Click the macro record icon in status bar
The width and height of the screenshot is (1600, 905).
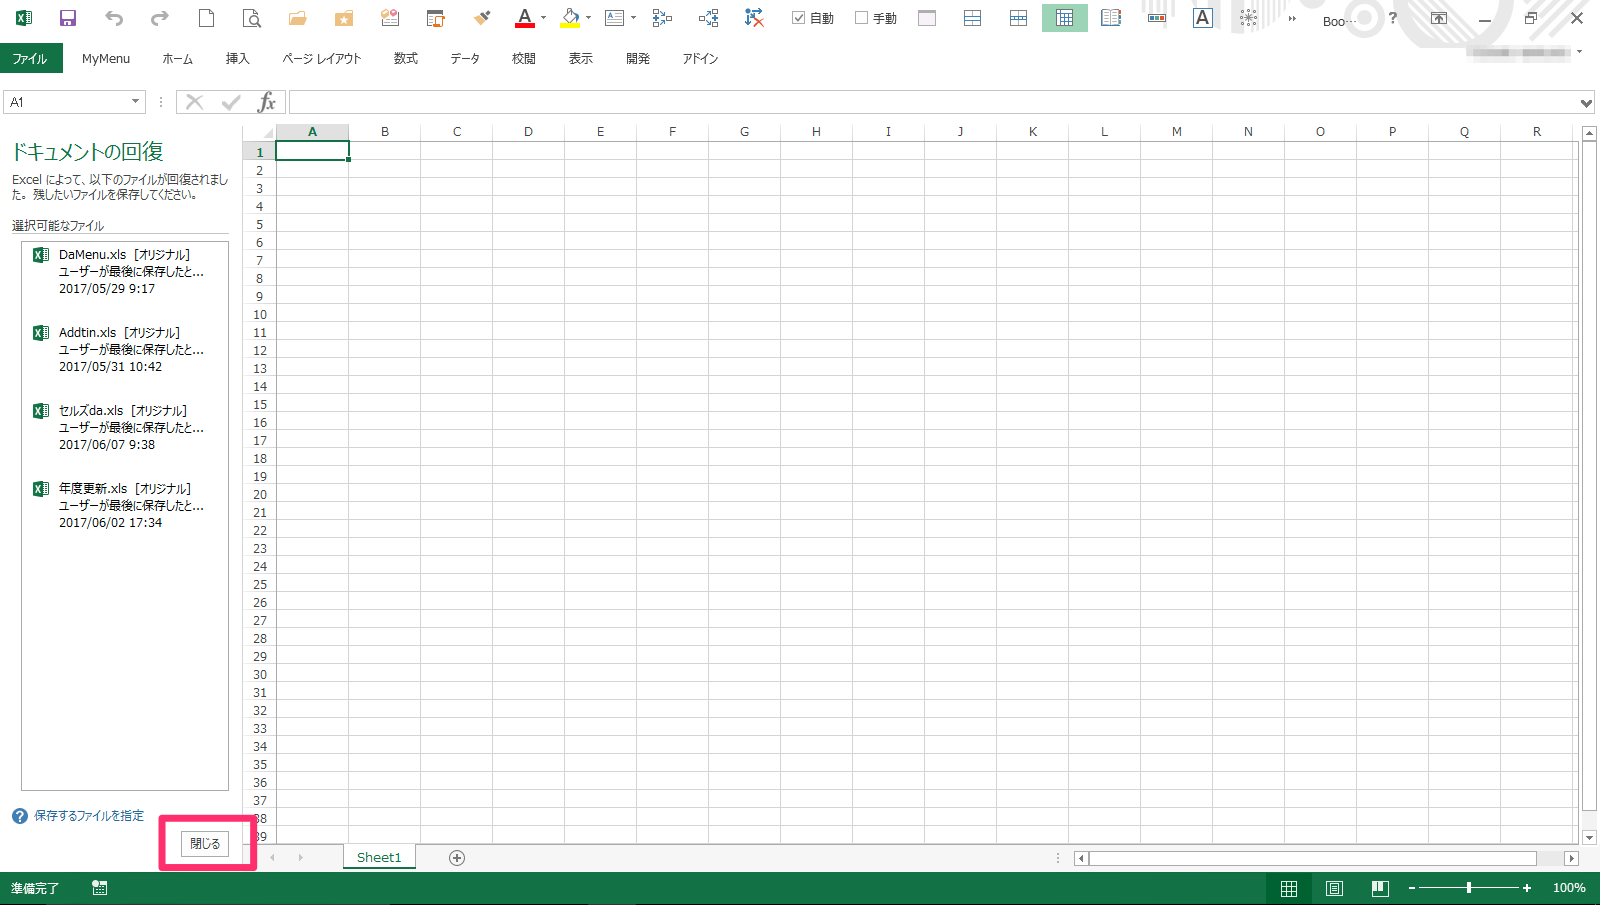click(x=100, y=888)
